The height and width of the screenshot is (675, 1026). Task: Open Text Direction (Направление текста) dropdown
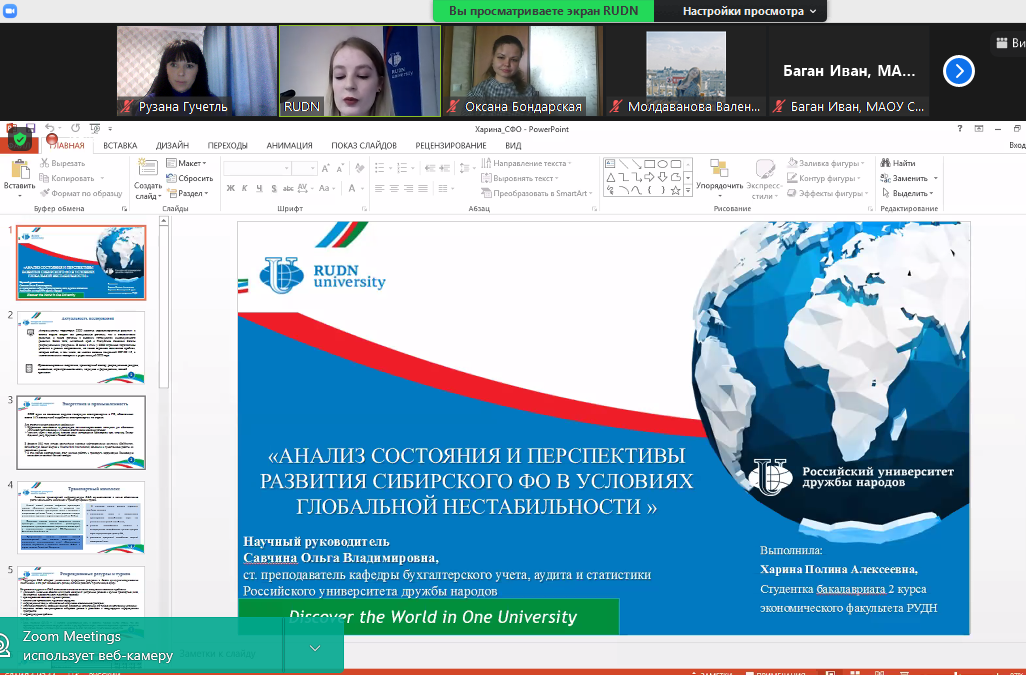(x=526, y=163)
